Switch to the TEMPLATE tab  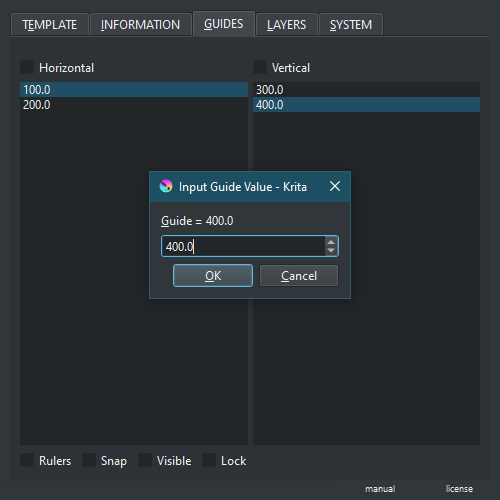click(x=50, y=24)
